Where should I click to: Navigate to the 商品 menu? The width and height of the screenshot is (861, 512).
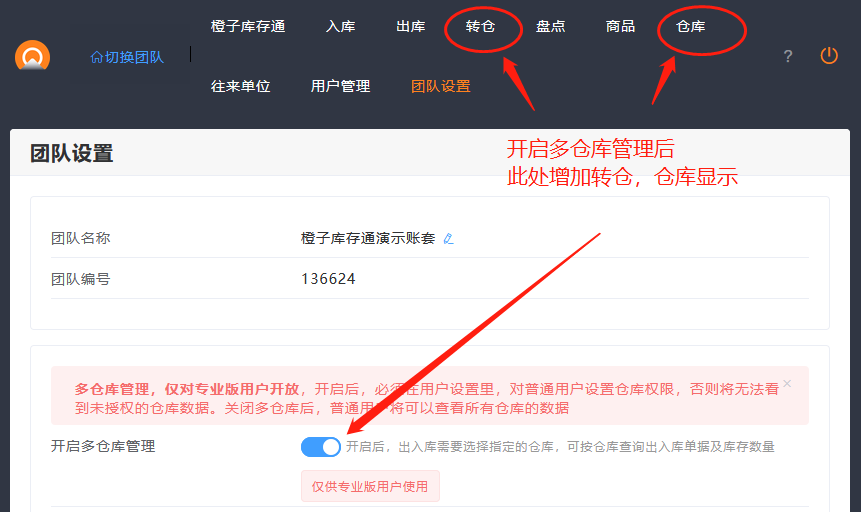tap(620, 27)
